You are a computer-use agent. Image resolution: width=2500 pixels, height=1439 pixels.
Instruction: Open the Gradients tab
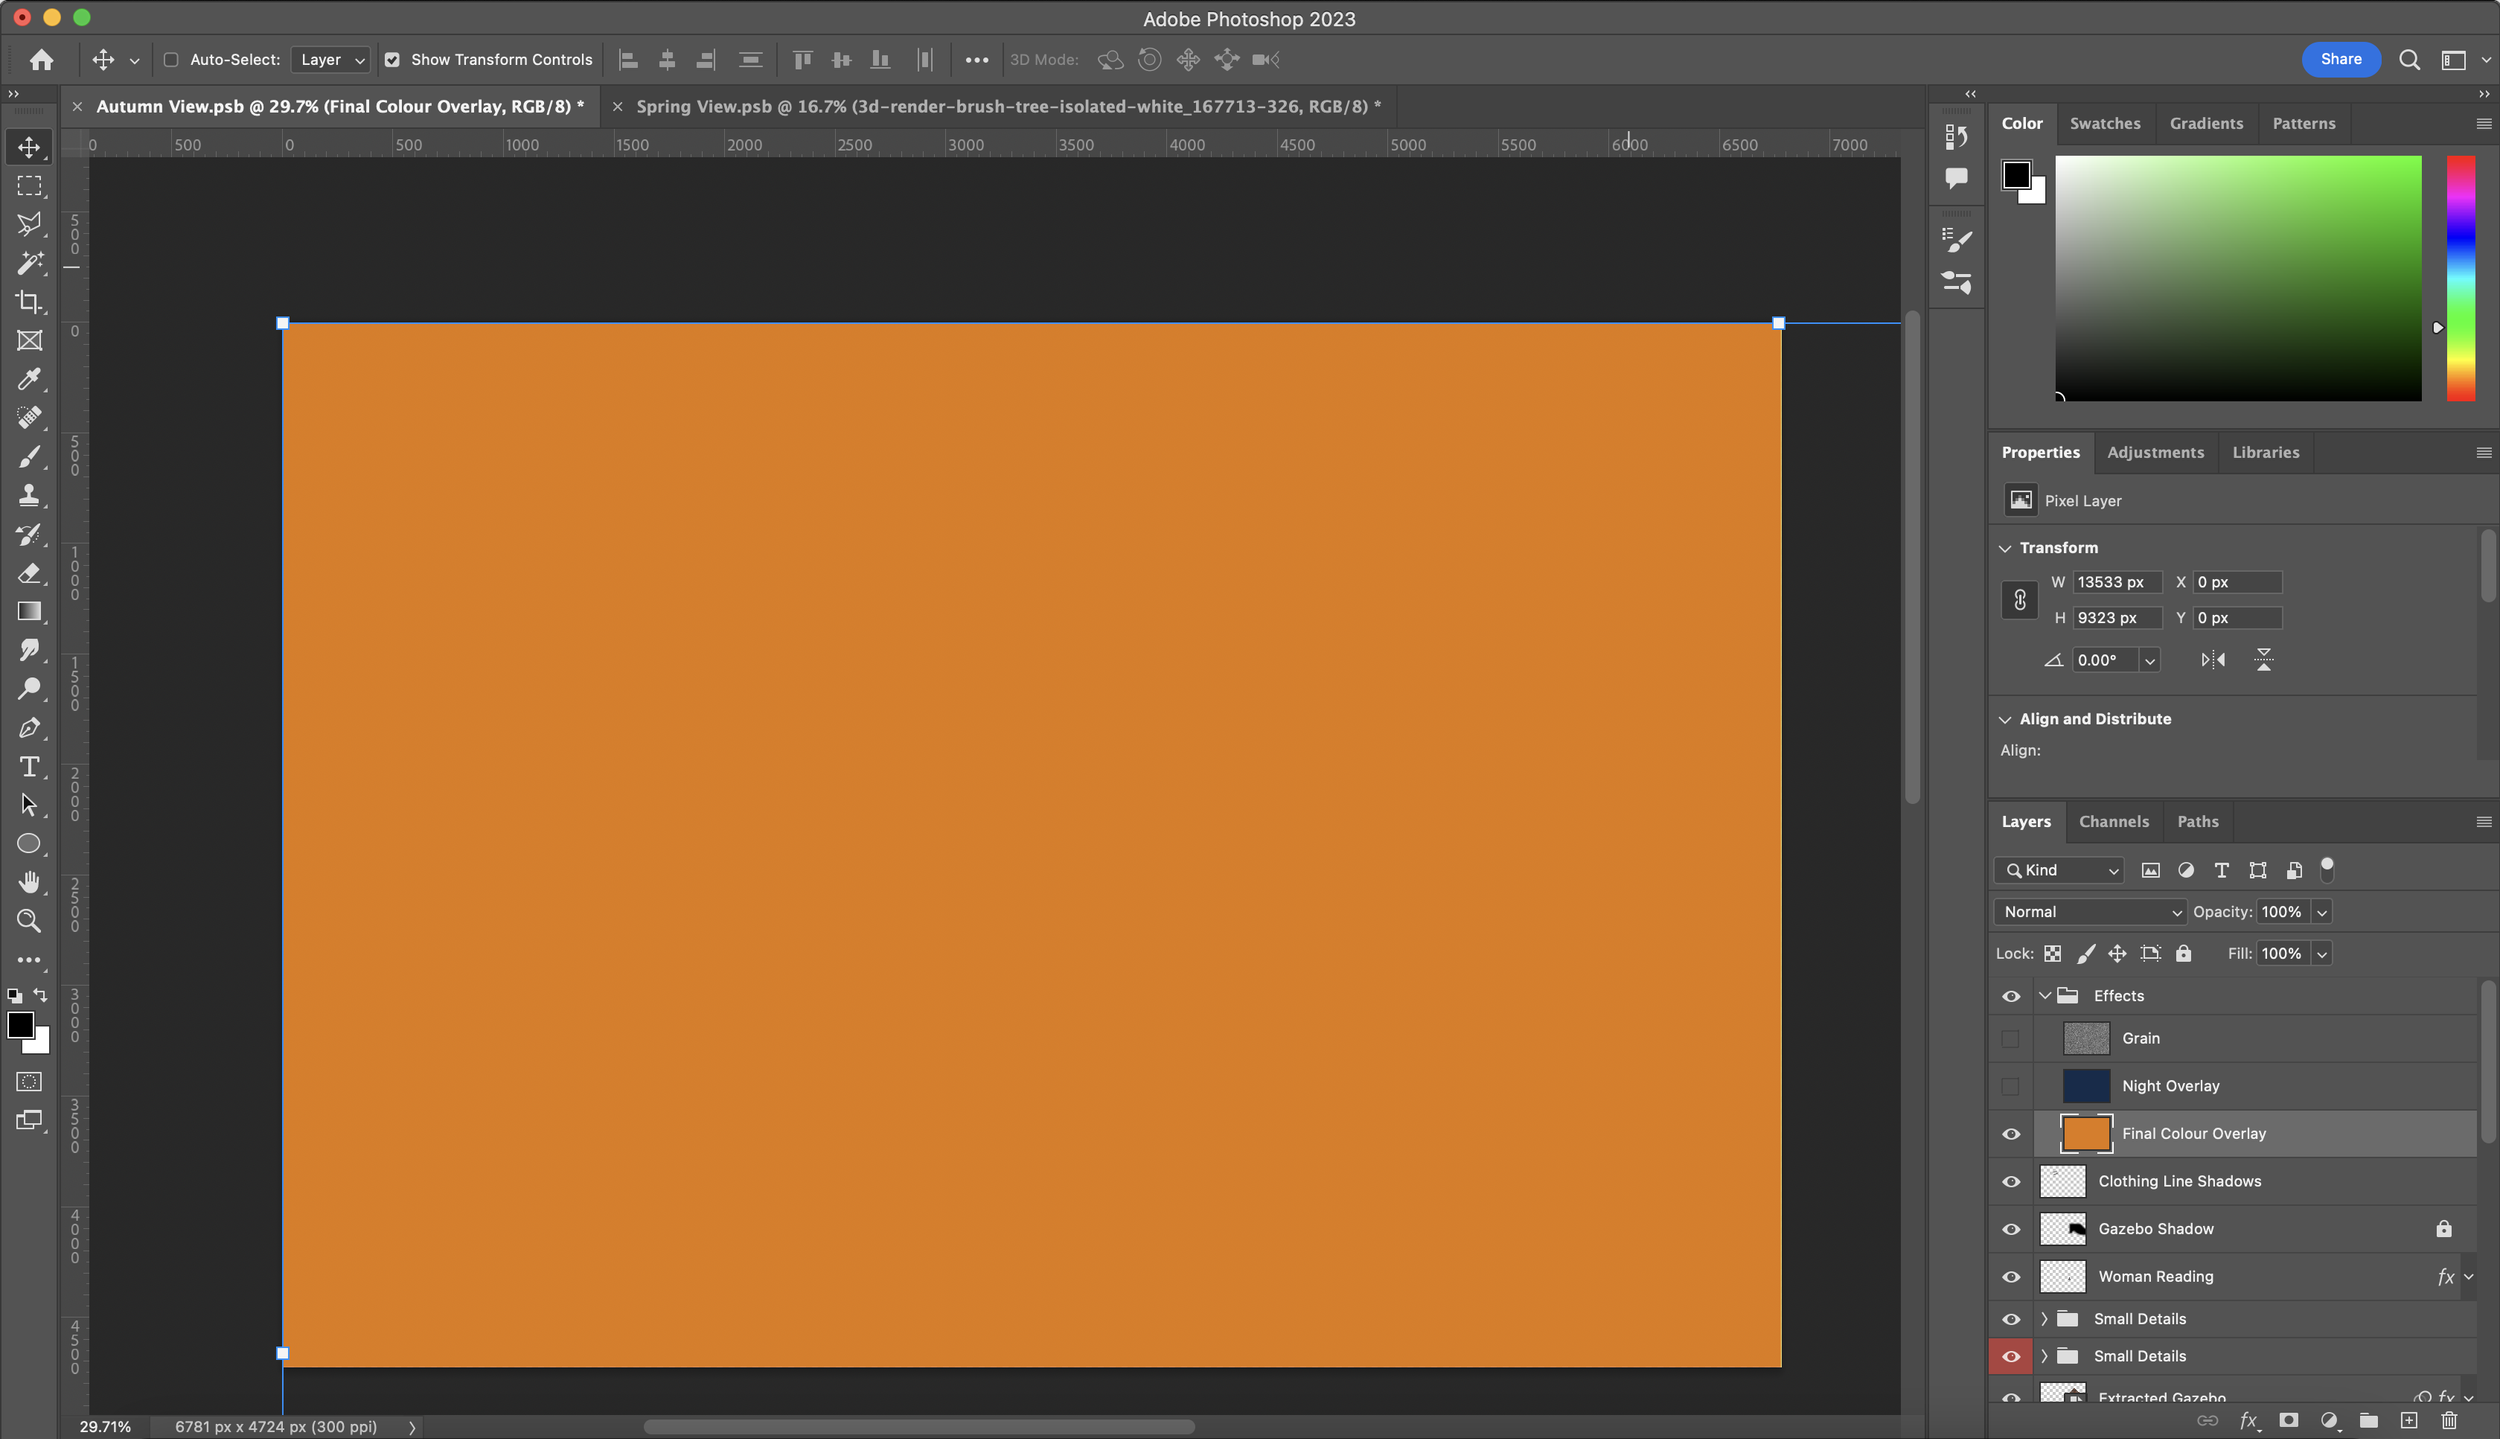click(x=2205, y=124)
